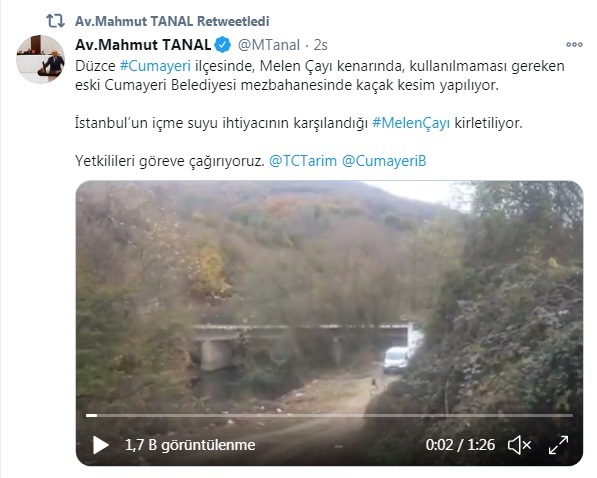Image resolution: width=597 pixels, height=478 pixels.
Task: Click 'Av.Mahmut TANAL Retweetledi' label
Action: 172,21
